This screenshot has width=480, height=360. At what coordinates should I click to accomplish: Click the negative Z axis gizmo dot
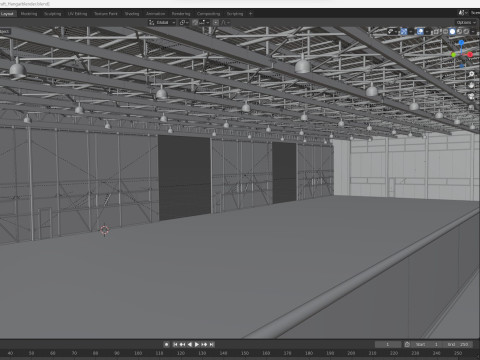coord(462,66)
